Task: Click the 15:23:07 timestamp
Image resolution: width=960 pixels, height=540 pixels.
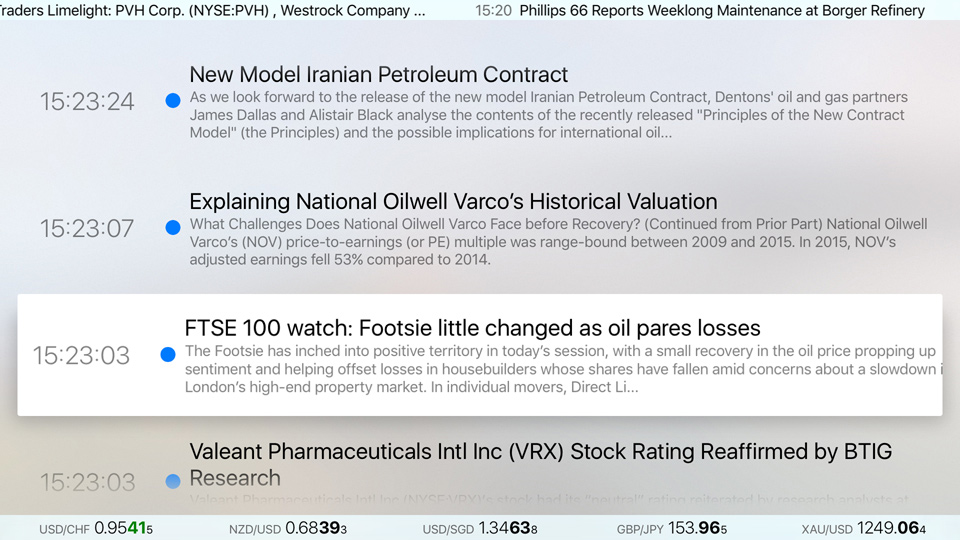Action: [x=87, y=228]
